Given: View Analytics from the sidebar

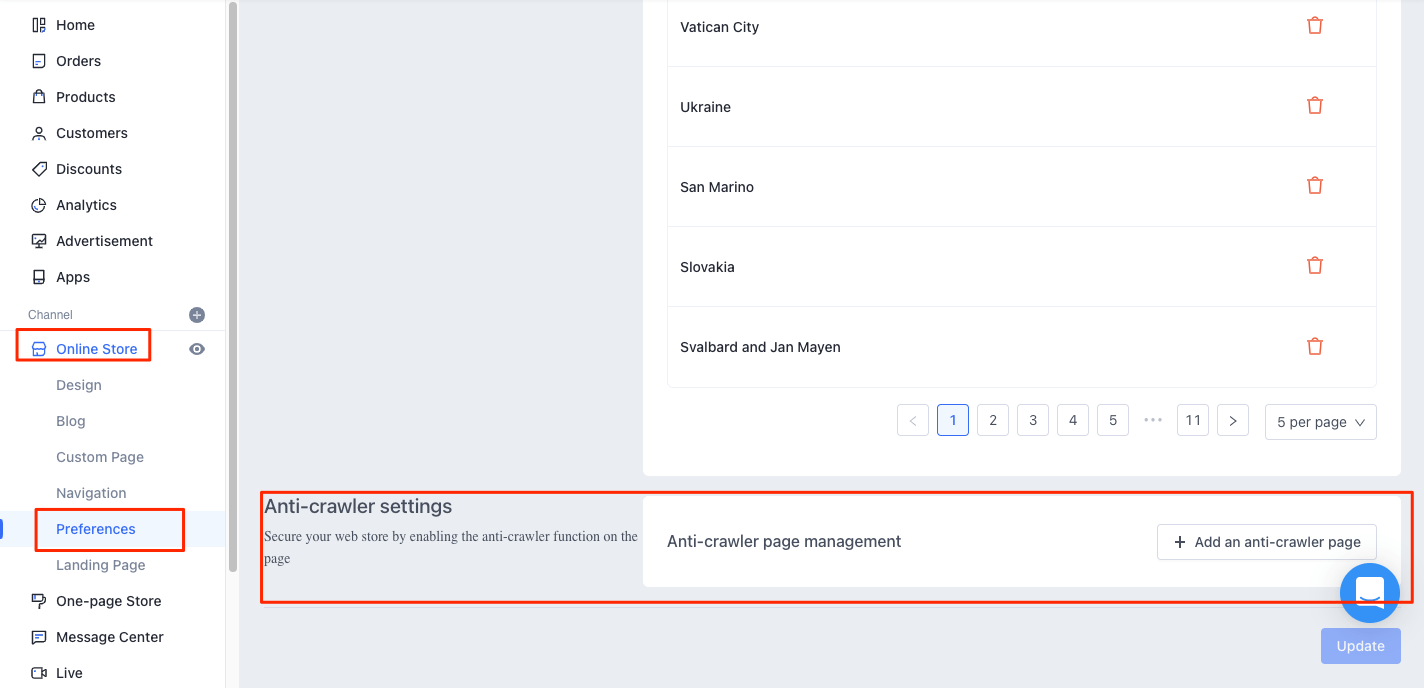Looking at the screenshot, I should [85, 204].
